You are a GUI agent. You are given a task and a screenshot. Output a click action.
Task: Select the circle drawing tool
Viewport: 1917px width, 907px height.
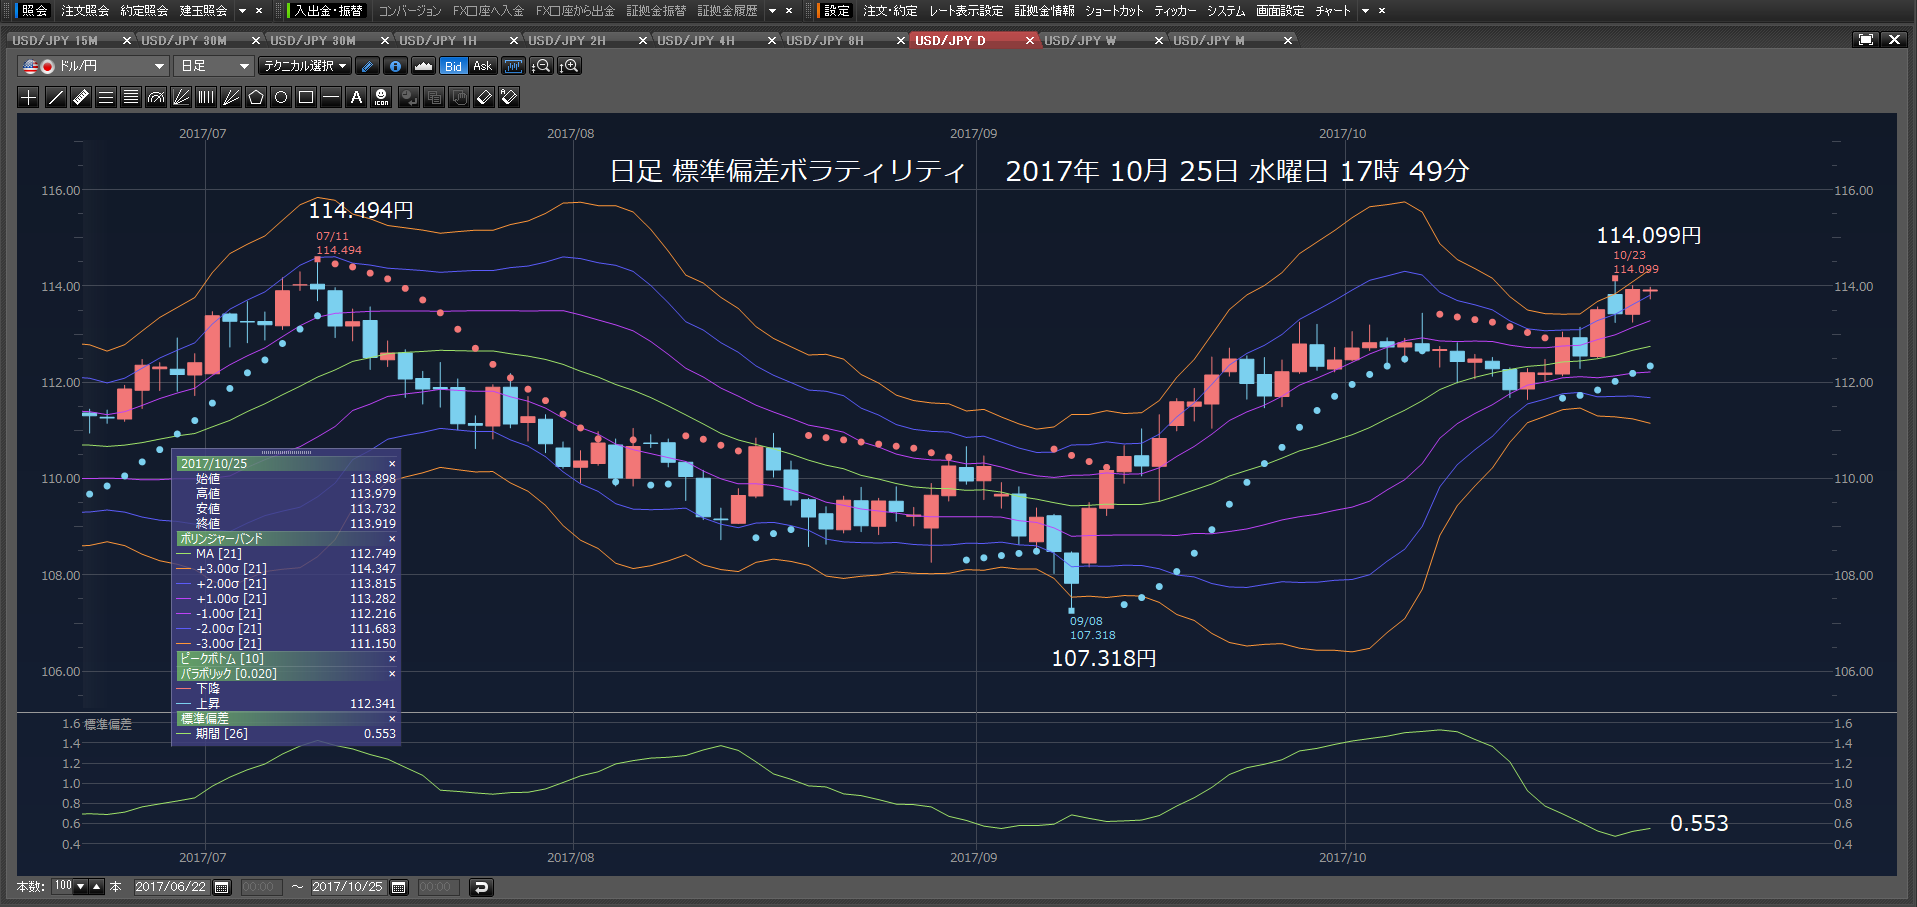pyautogui.click(x=281, y=97)
